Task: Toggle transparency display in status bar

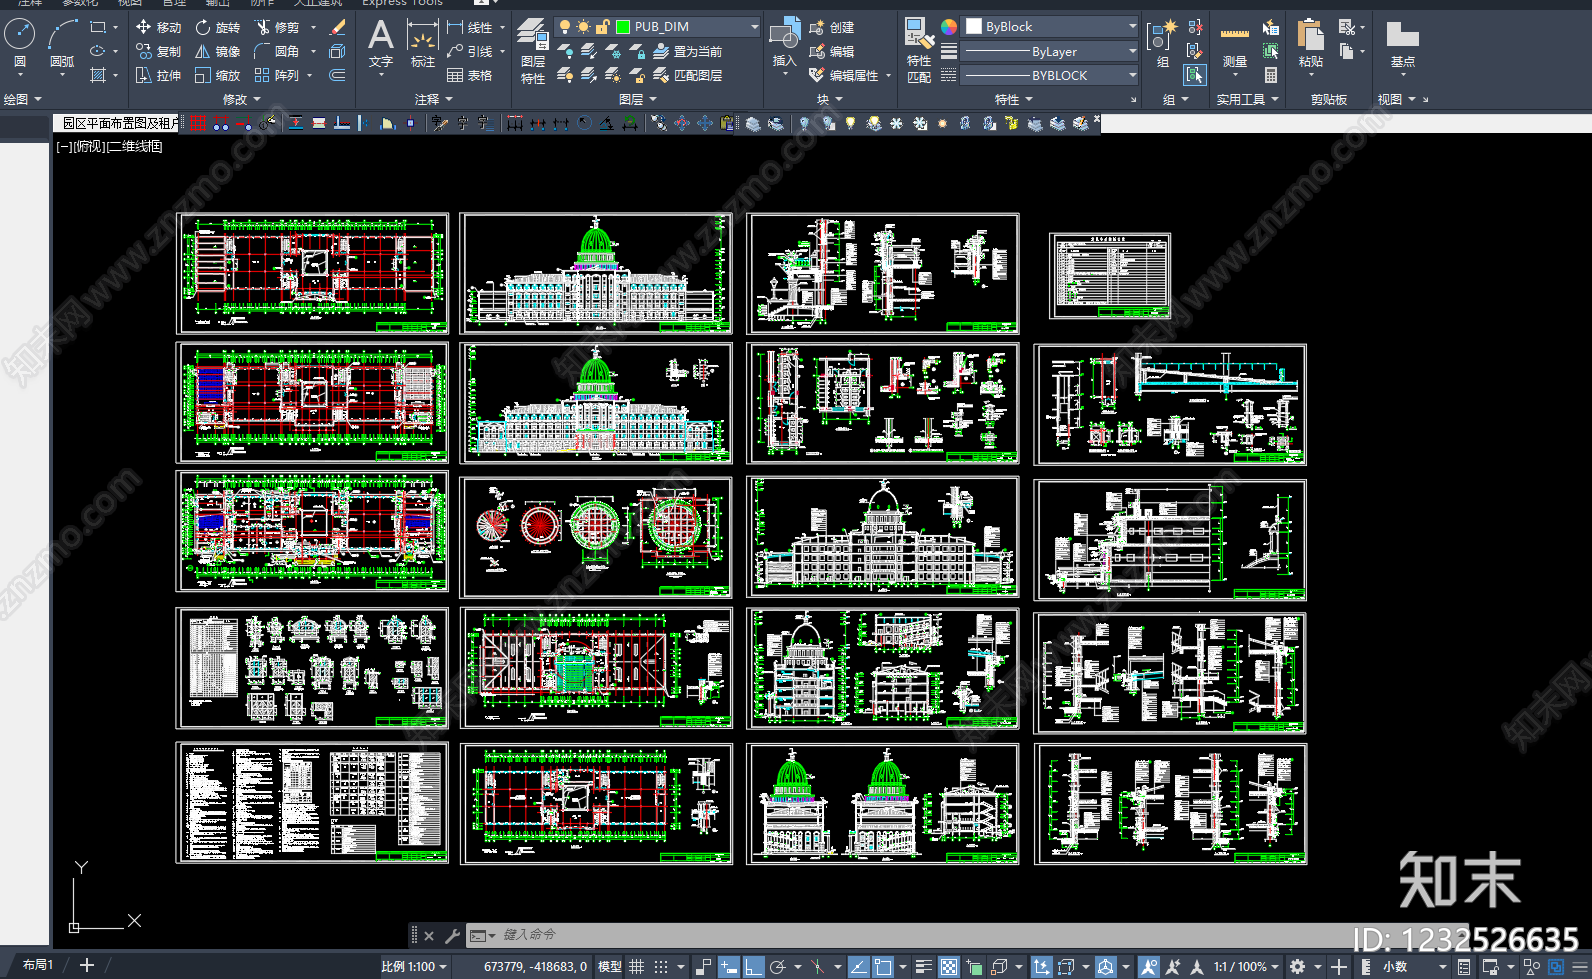Action: [x=948, y=967]
